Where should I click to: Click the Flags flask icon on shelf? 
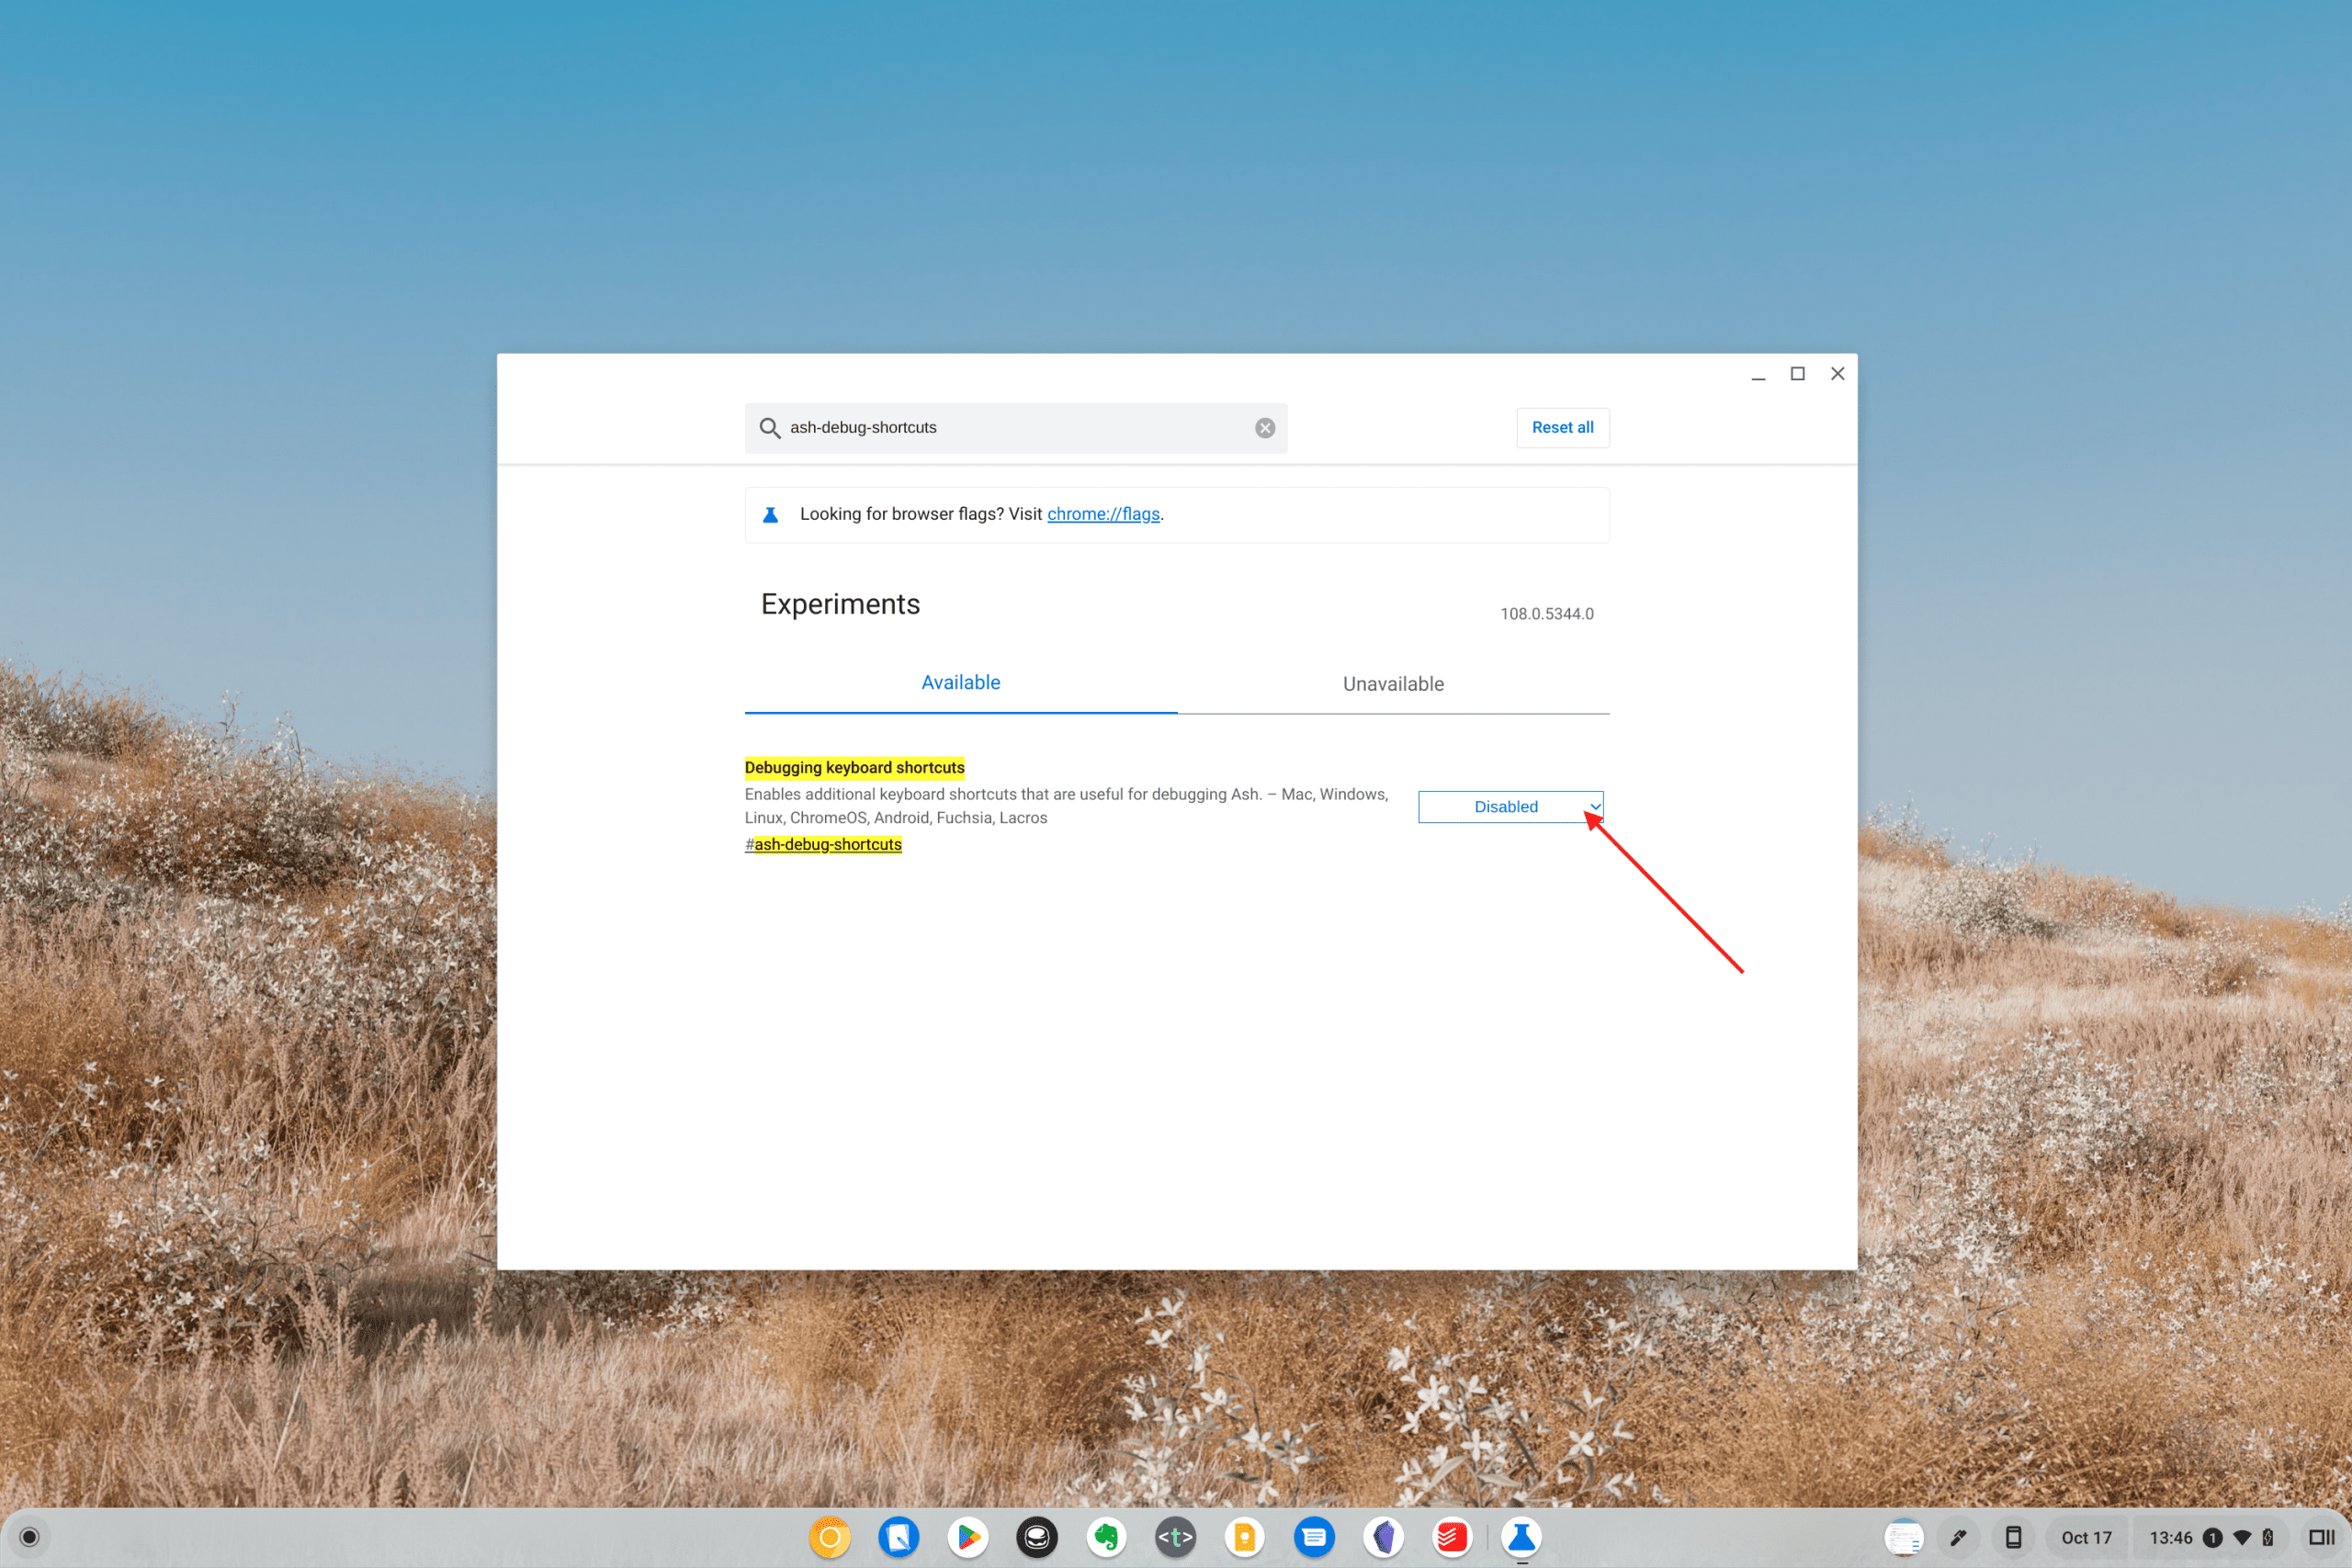pyautogui.click(x=1521, y=1537)
